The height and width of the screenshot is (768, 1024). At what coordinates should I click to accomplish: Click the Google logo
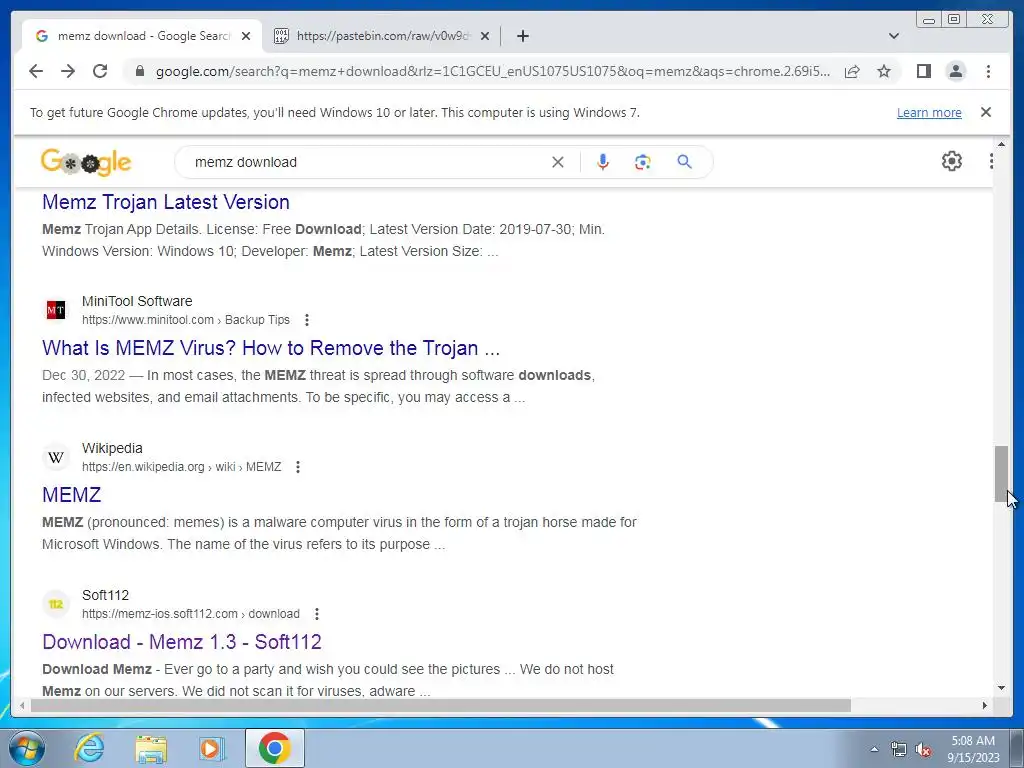(86, 162)
